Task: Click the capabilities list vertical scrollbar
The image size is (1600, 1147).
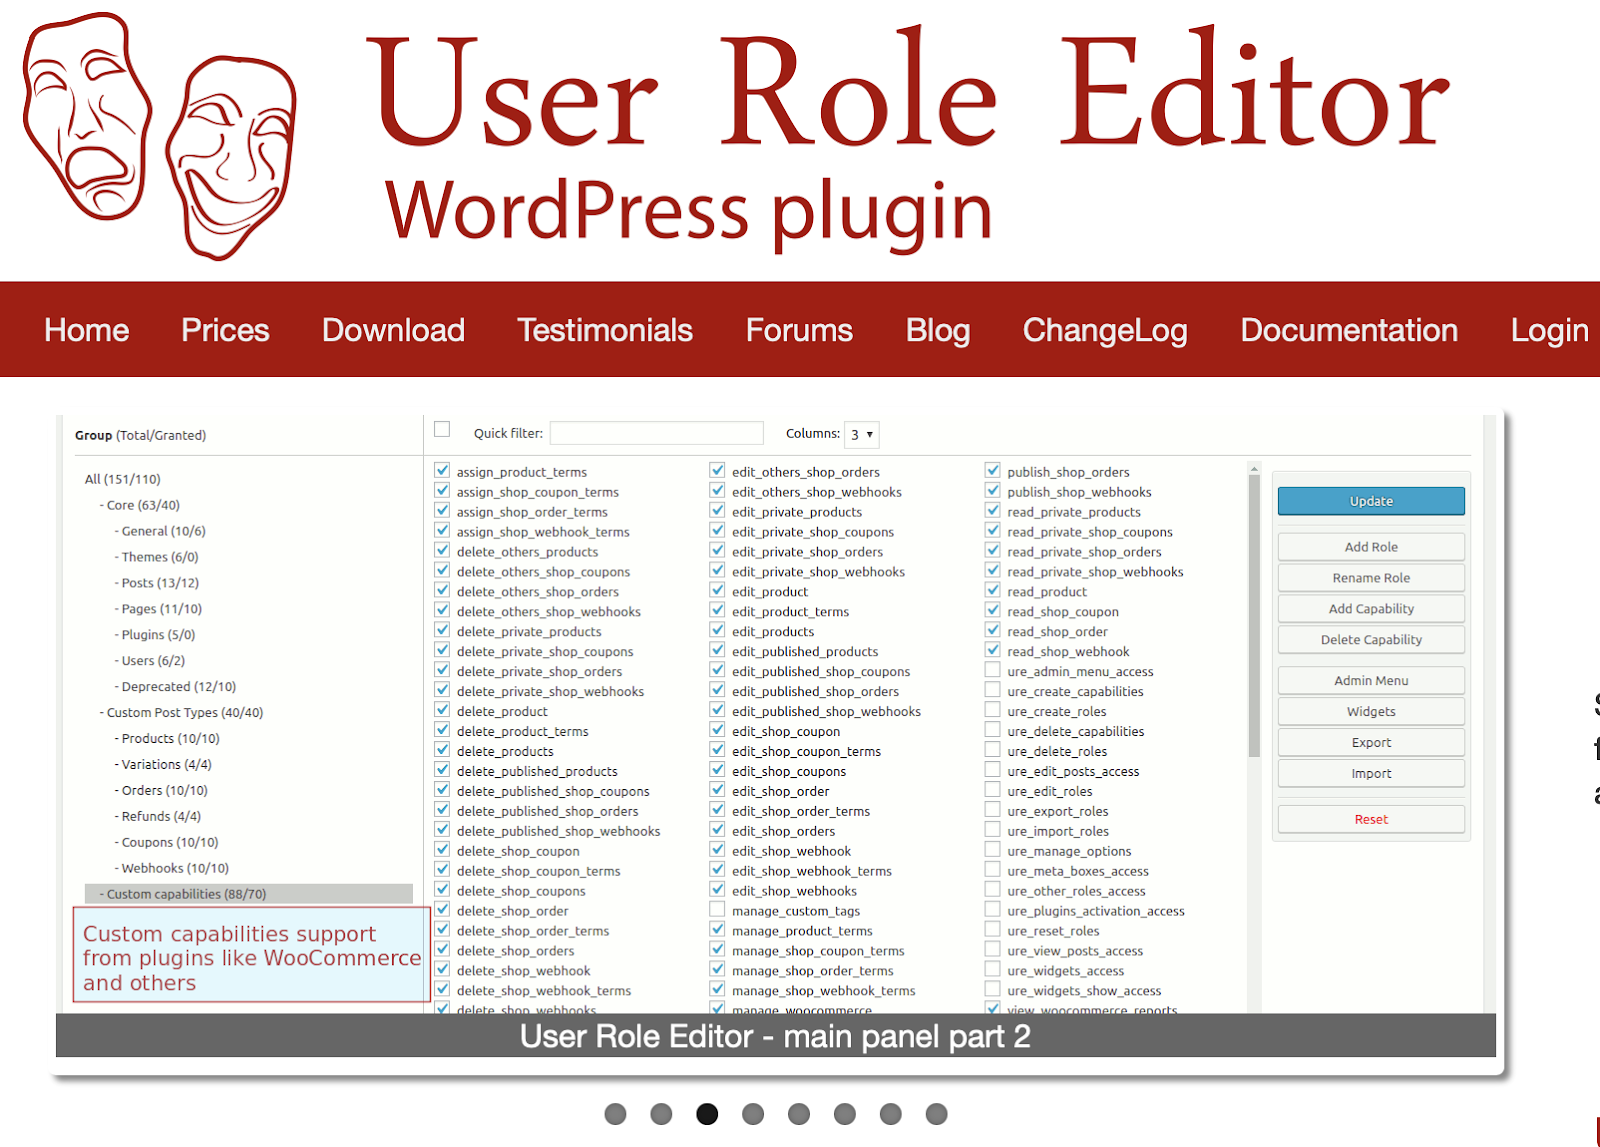Action: pyautogui.click(x=1254, y=615)
